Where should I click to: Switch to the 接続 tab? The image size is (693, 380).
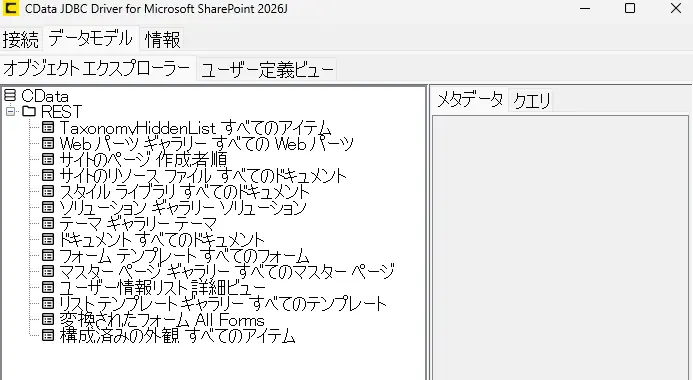click(x=21, y=39)
